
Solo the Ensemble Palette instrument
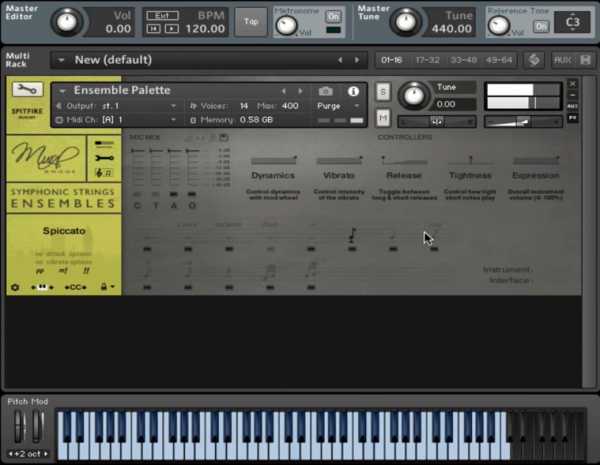tap(383, 92)
